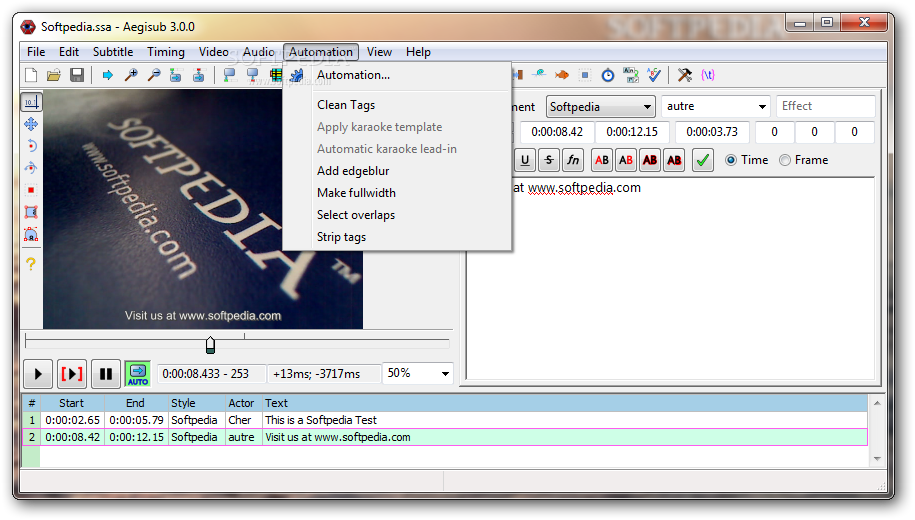Open the Subtitle menu
Screen dimensions: 915x520
click(113, 52)
